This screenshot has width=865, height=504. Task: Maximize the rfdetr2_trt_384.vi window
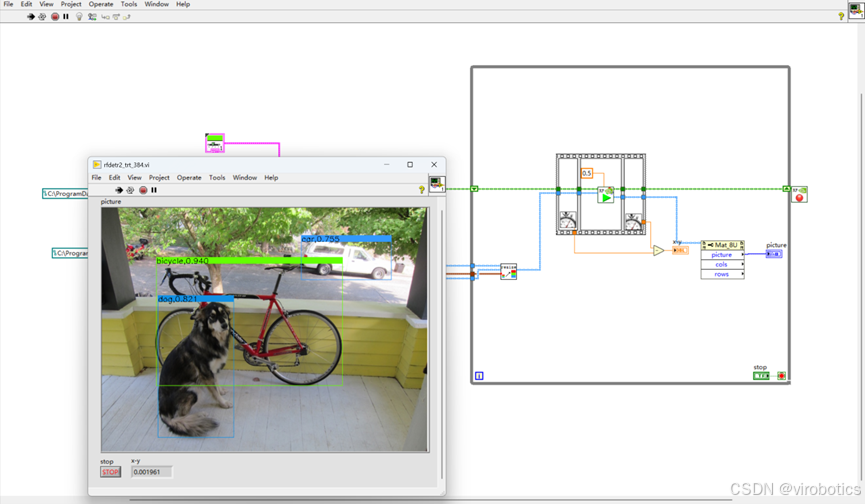tap(410, 164)
